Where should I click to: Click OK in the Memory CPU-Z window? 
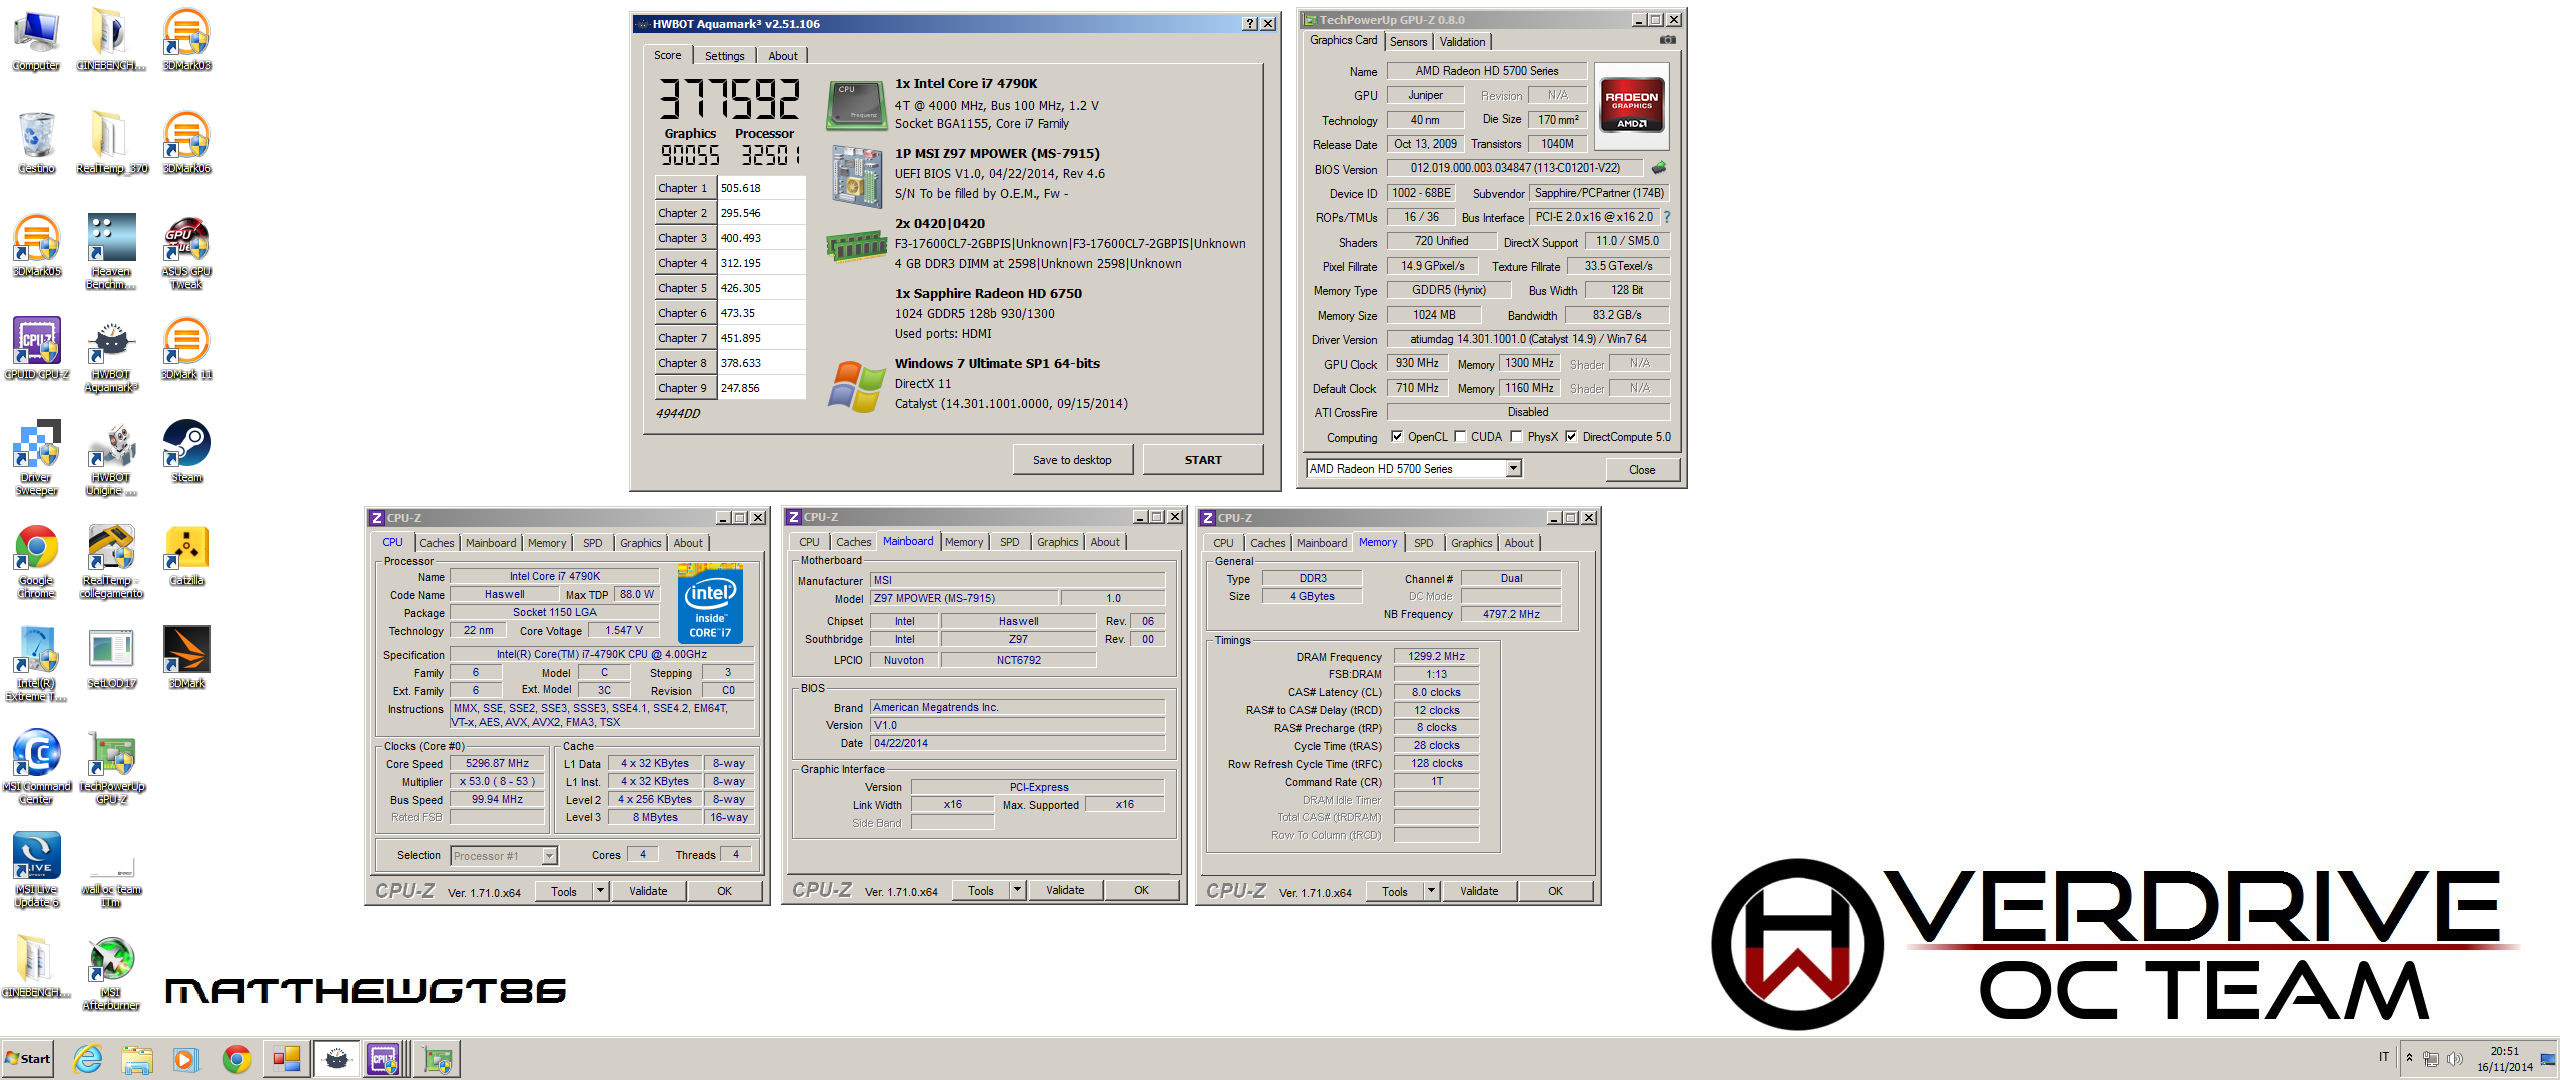pos(1555,891)
